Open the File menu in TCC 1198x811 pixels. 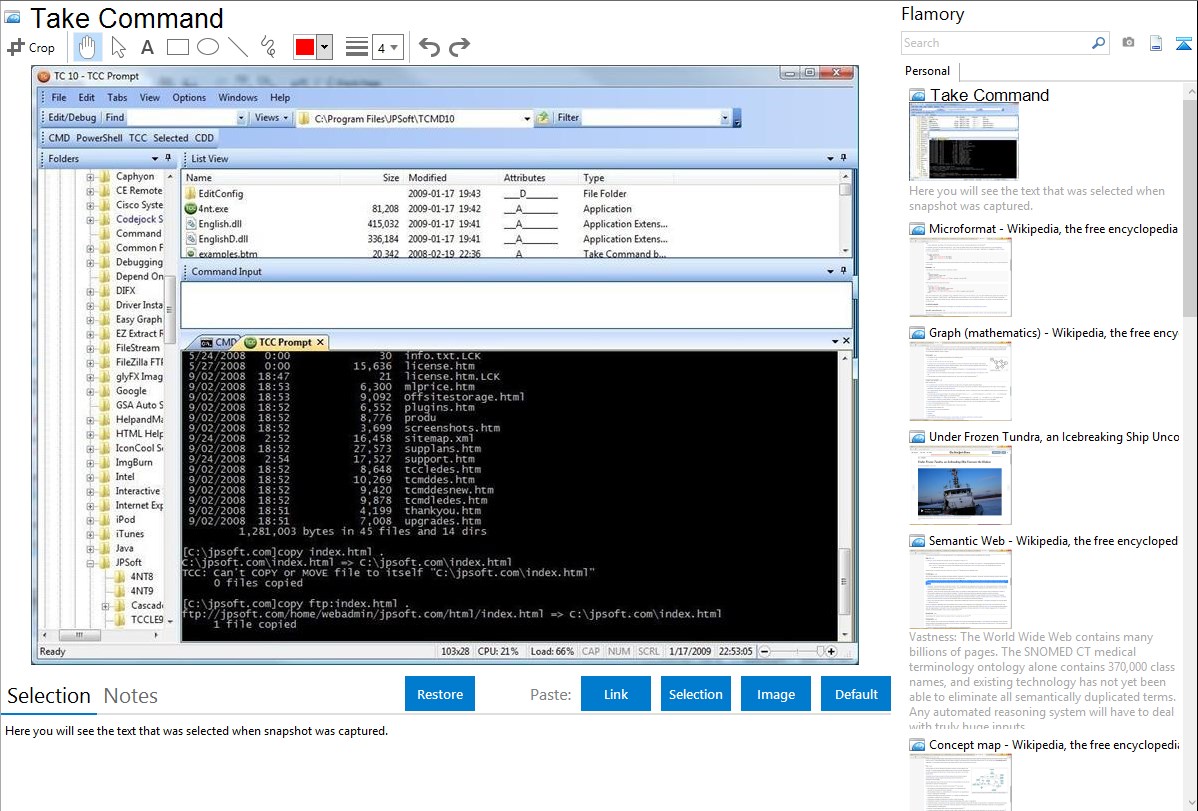point(59,97)
